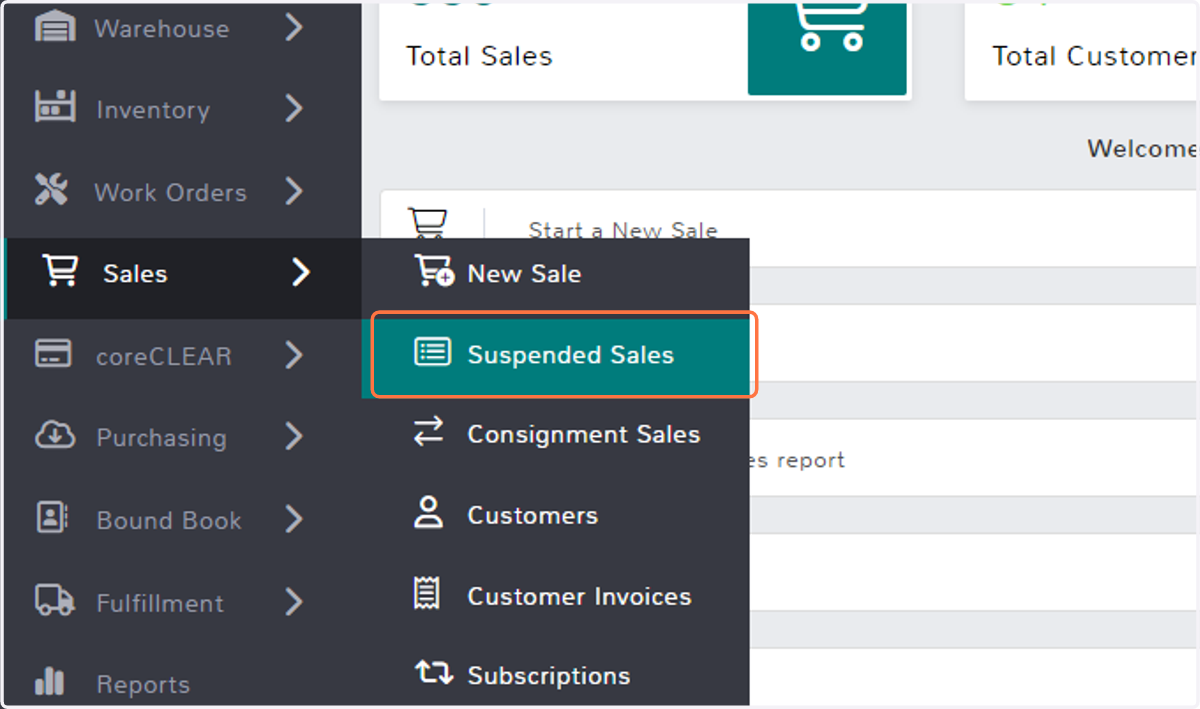Expand the Work Orders chevron
Image resolution: width=1200 pixels, height=709 pixels.
293,190
